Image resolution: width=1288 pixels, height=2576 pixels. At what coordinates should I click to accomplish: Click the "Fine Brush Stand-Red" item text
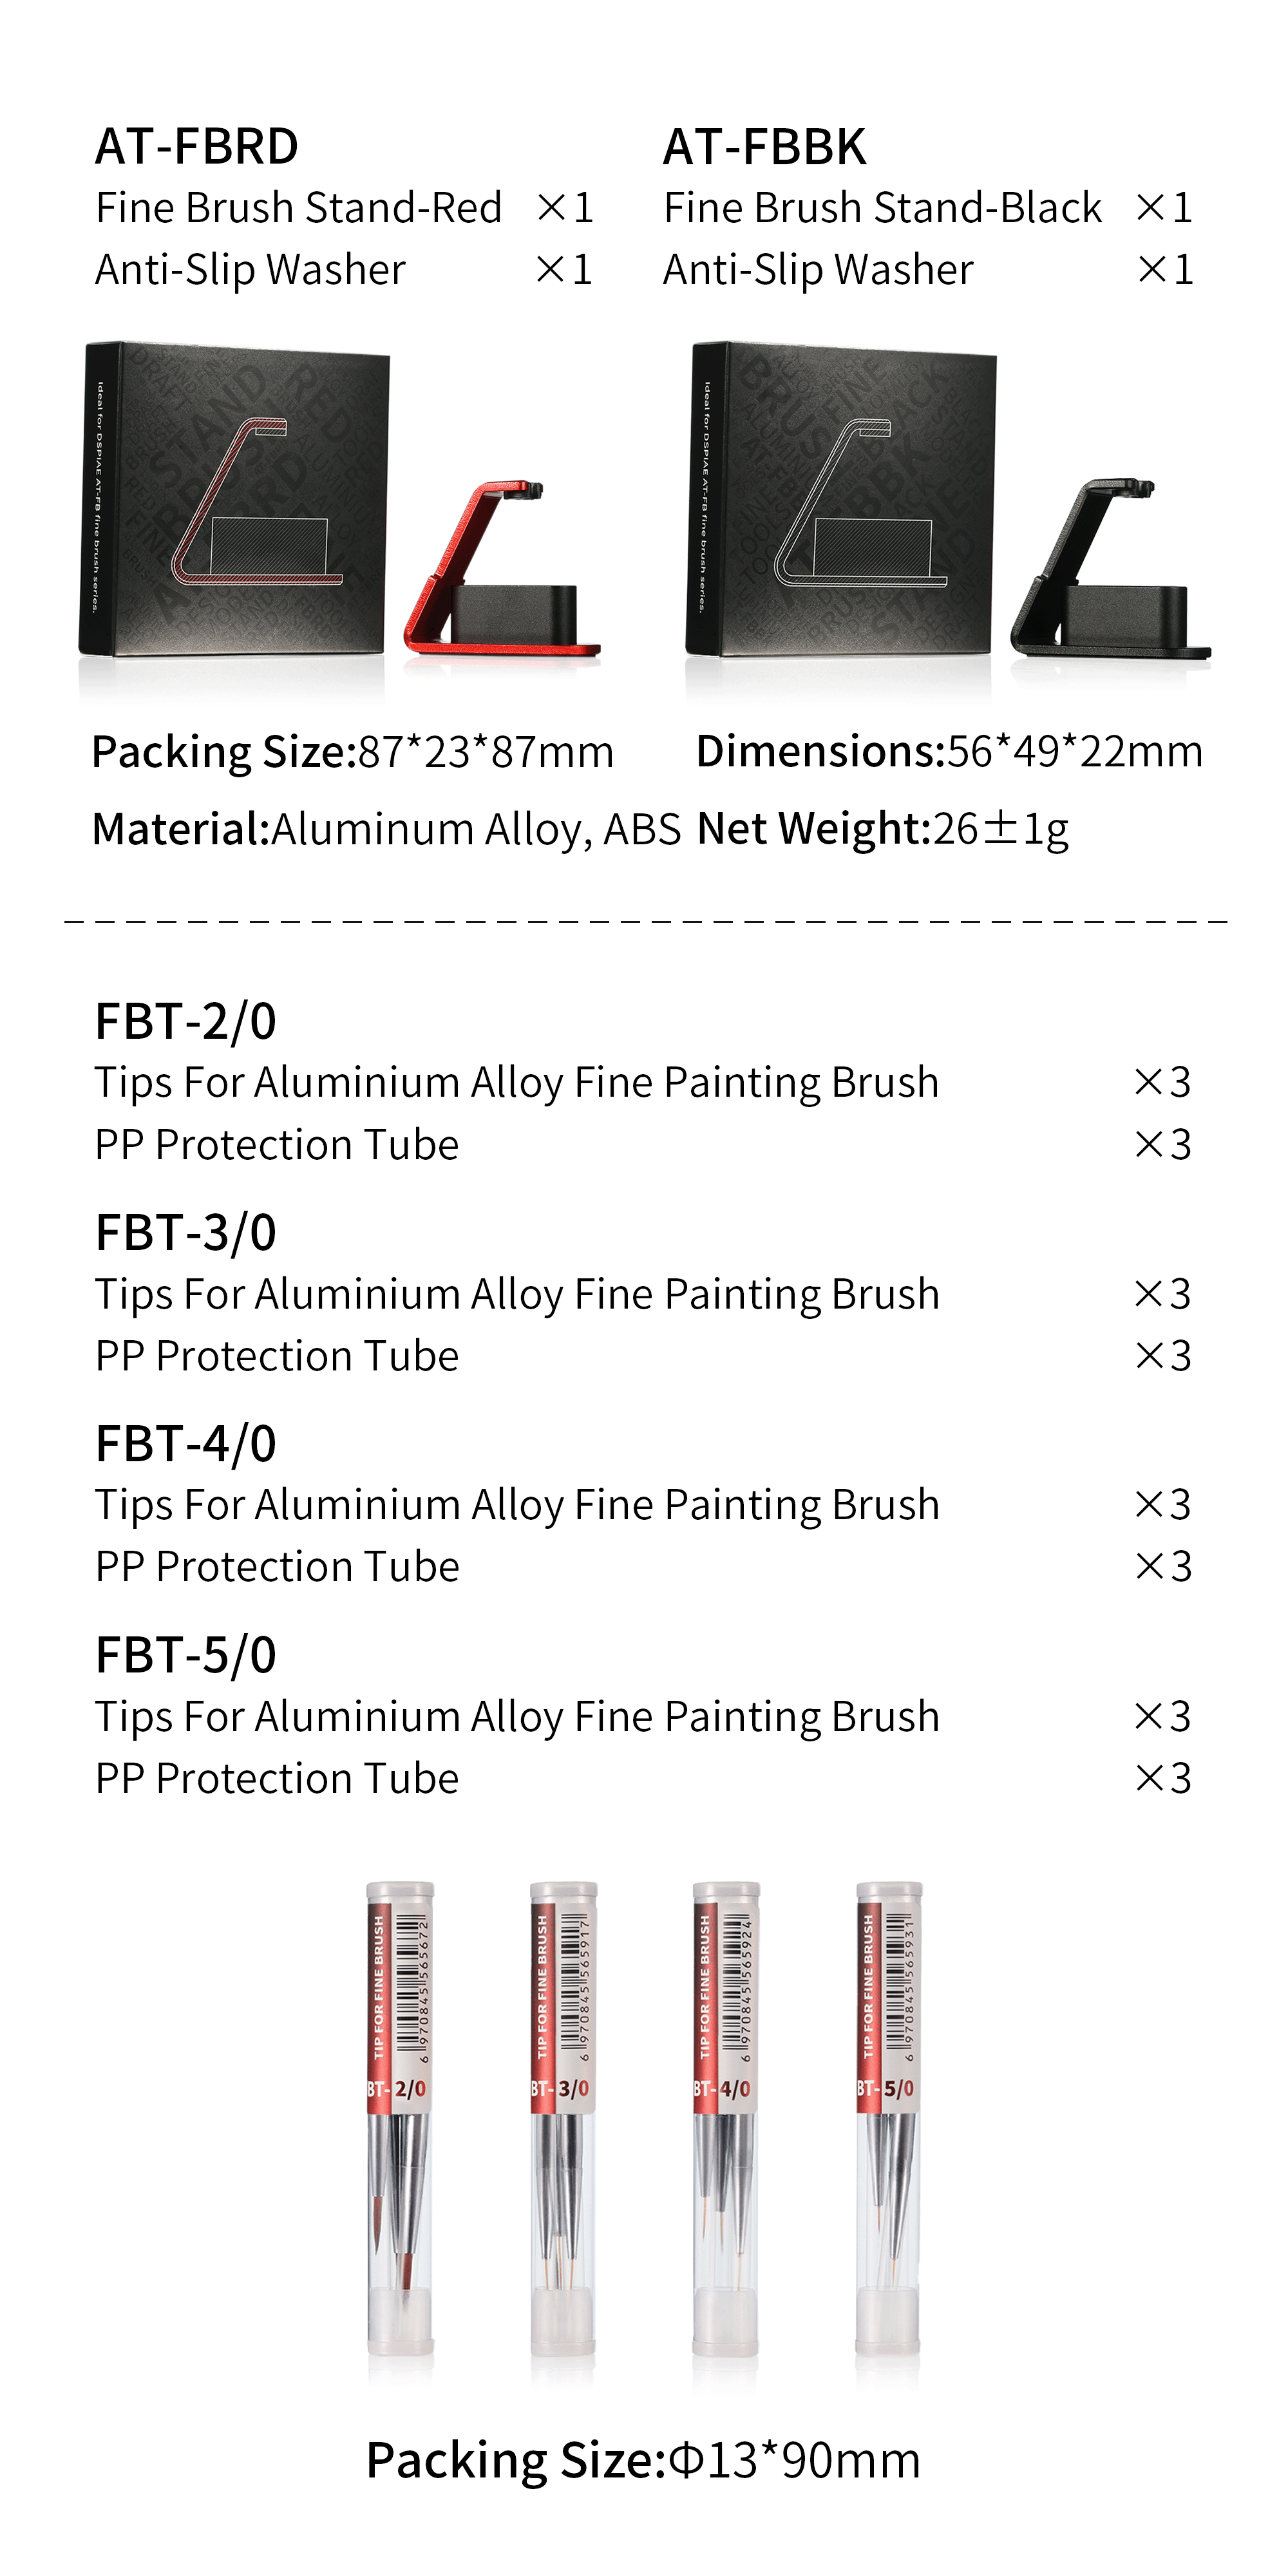coord(299,208)
